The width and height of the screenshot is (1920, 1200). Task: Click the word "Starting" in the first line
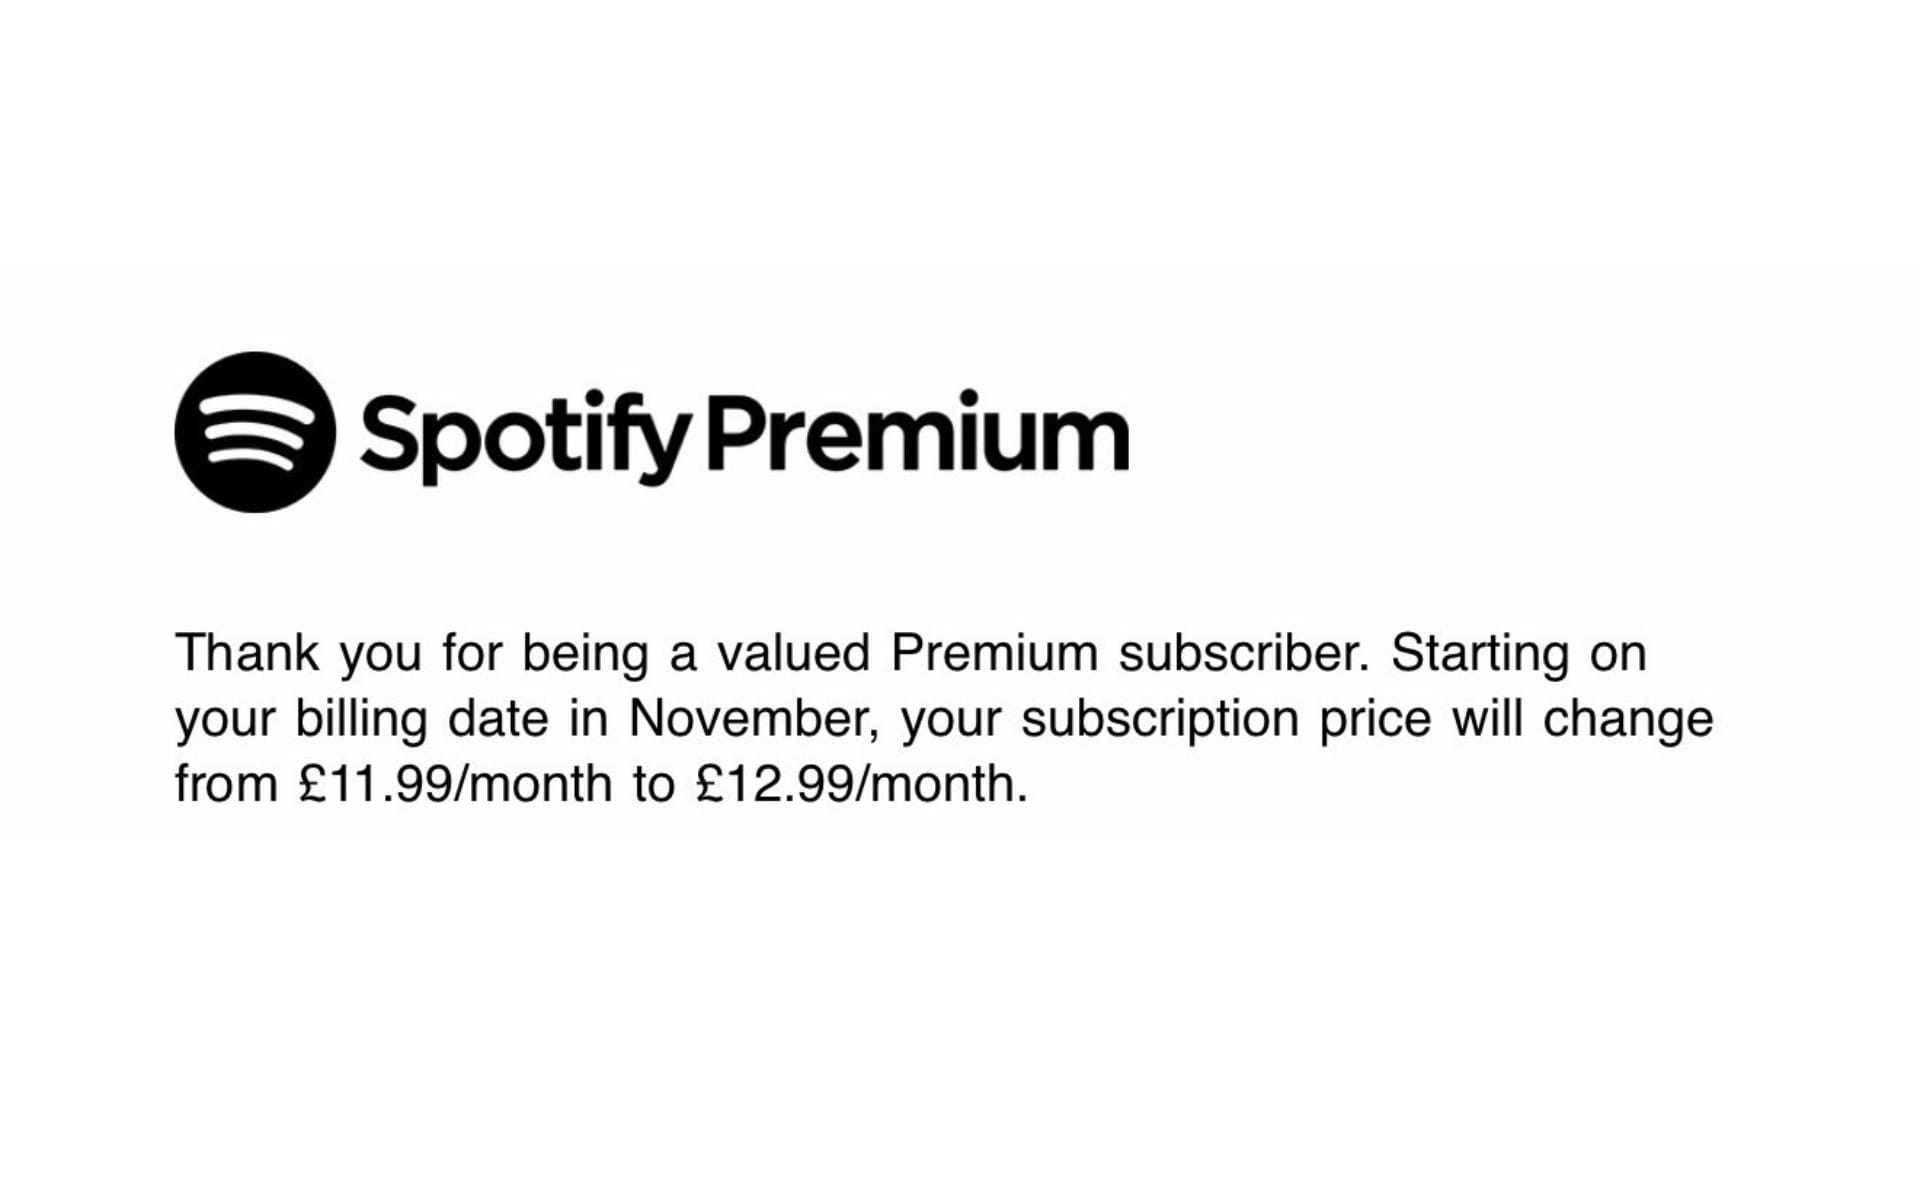pyautogui.click(x=1480, y=654)
